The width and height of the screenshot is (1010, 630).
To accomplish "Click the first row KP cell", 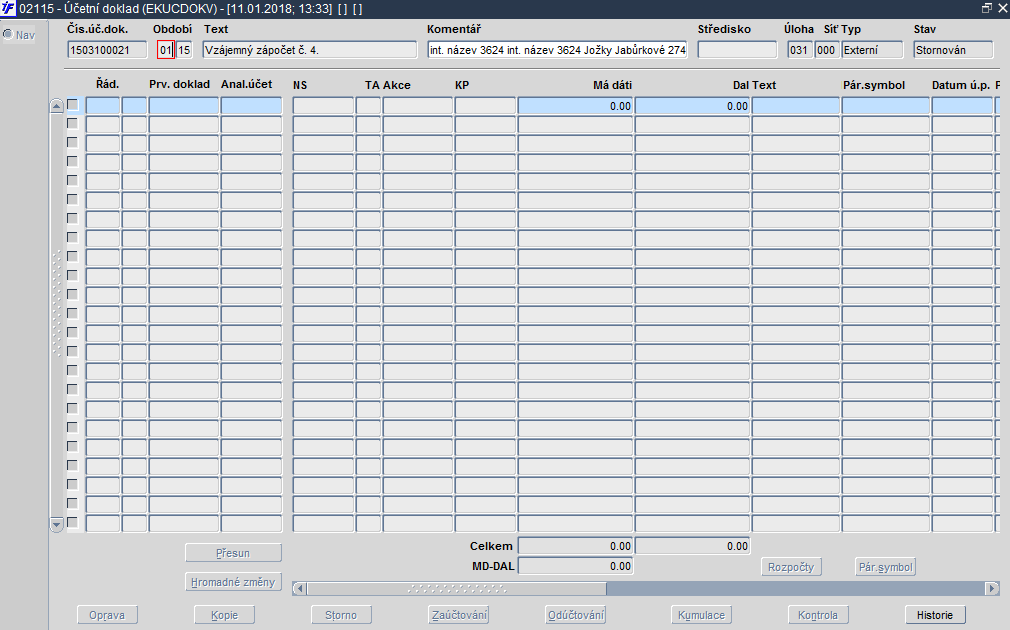I will pyautogui.click(x=485, y=106).
